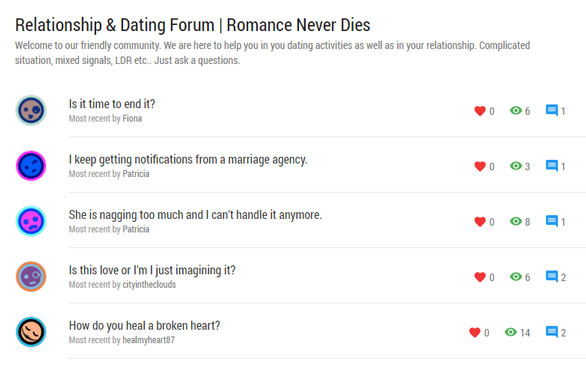Click the eye icon on 'Is this love' thread
Screen dimensions: 586x366
516,277
